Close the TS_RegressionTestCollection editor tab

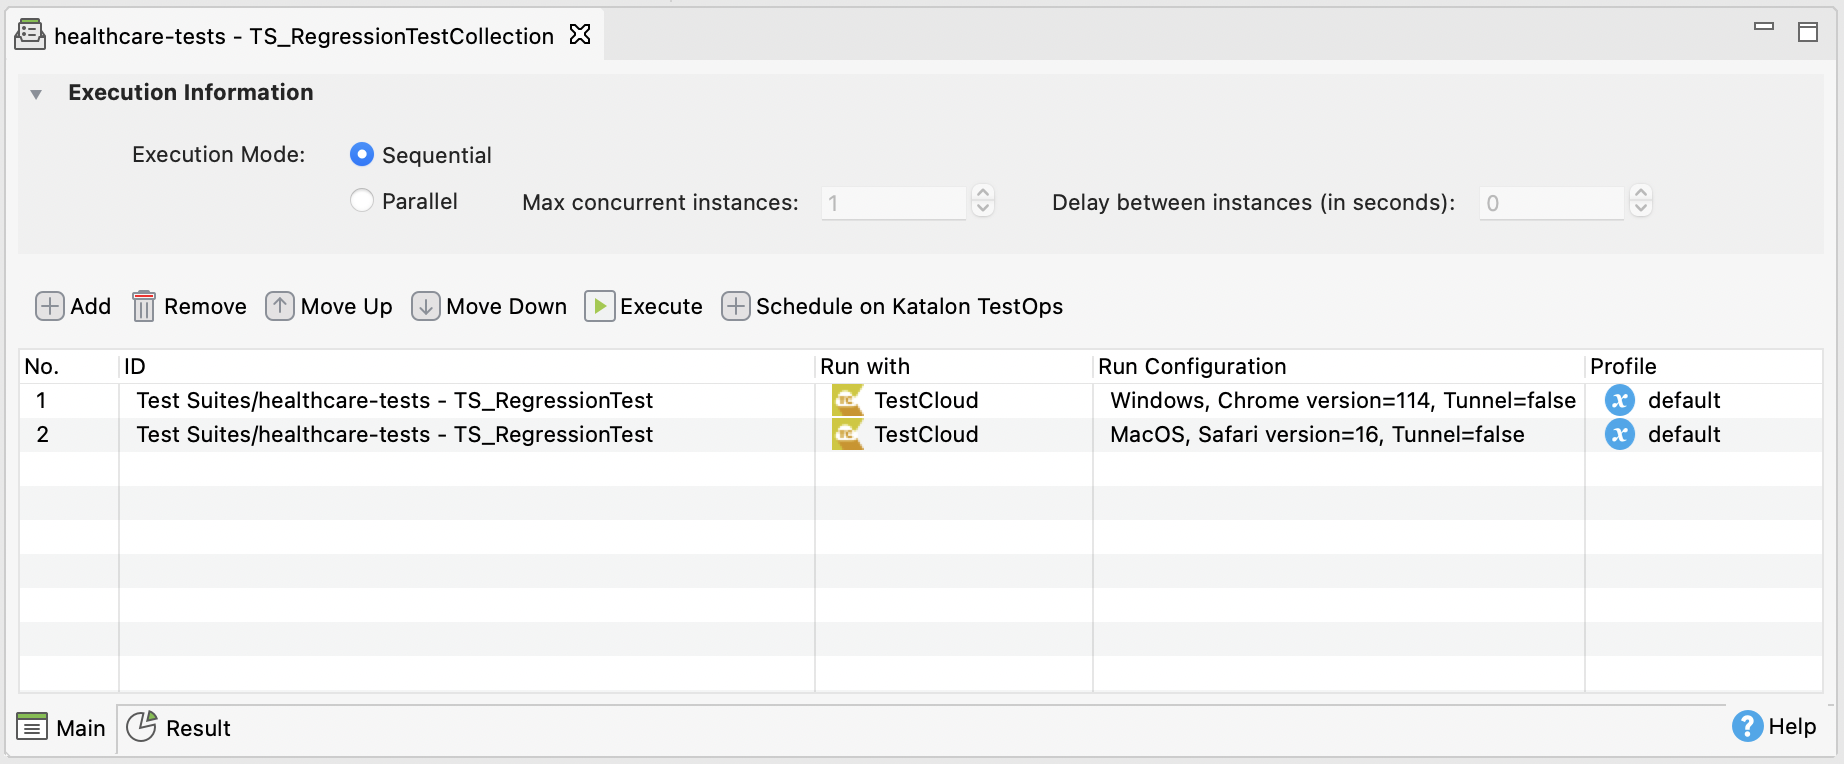pos(580,35)
